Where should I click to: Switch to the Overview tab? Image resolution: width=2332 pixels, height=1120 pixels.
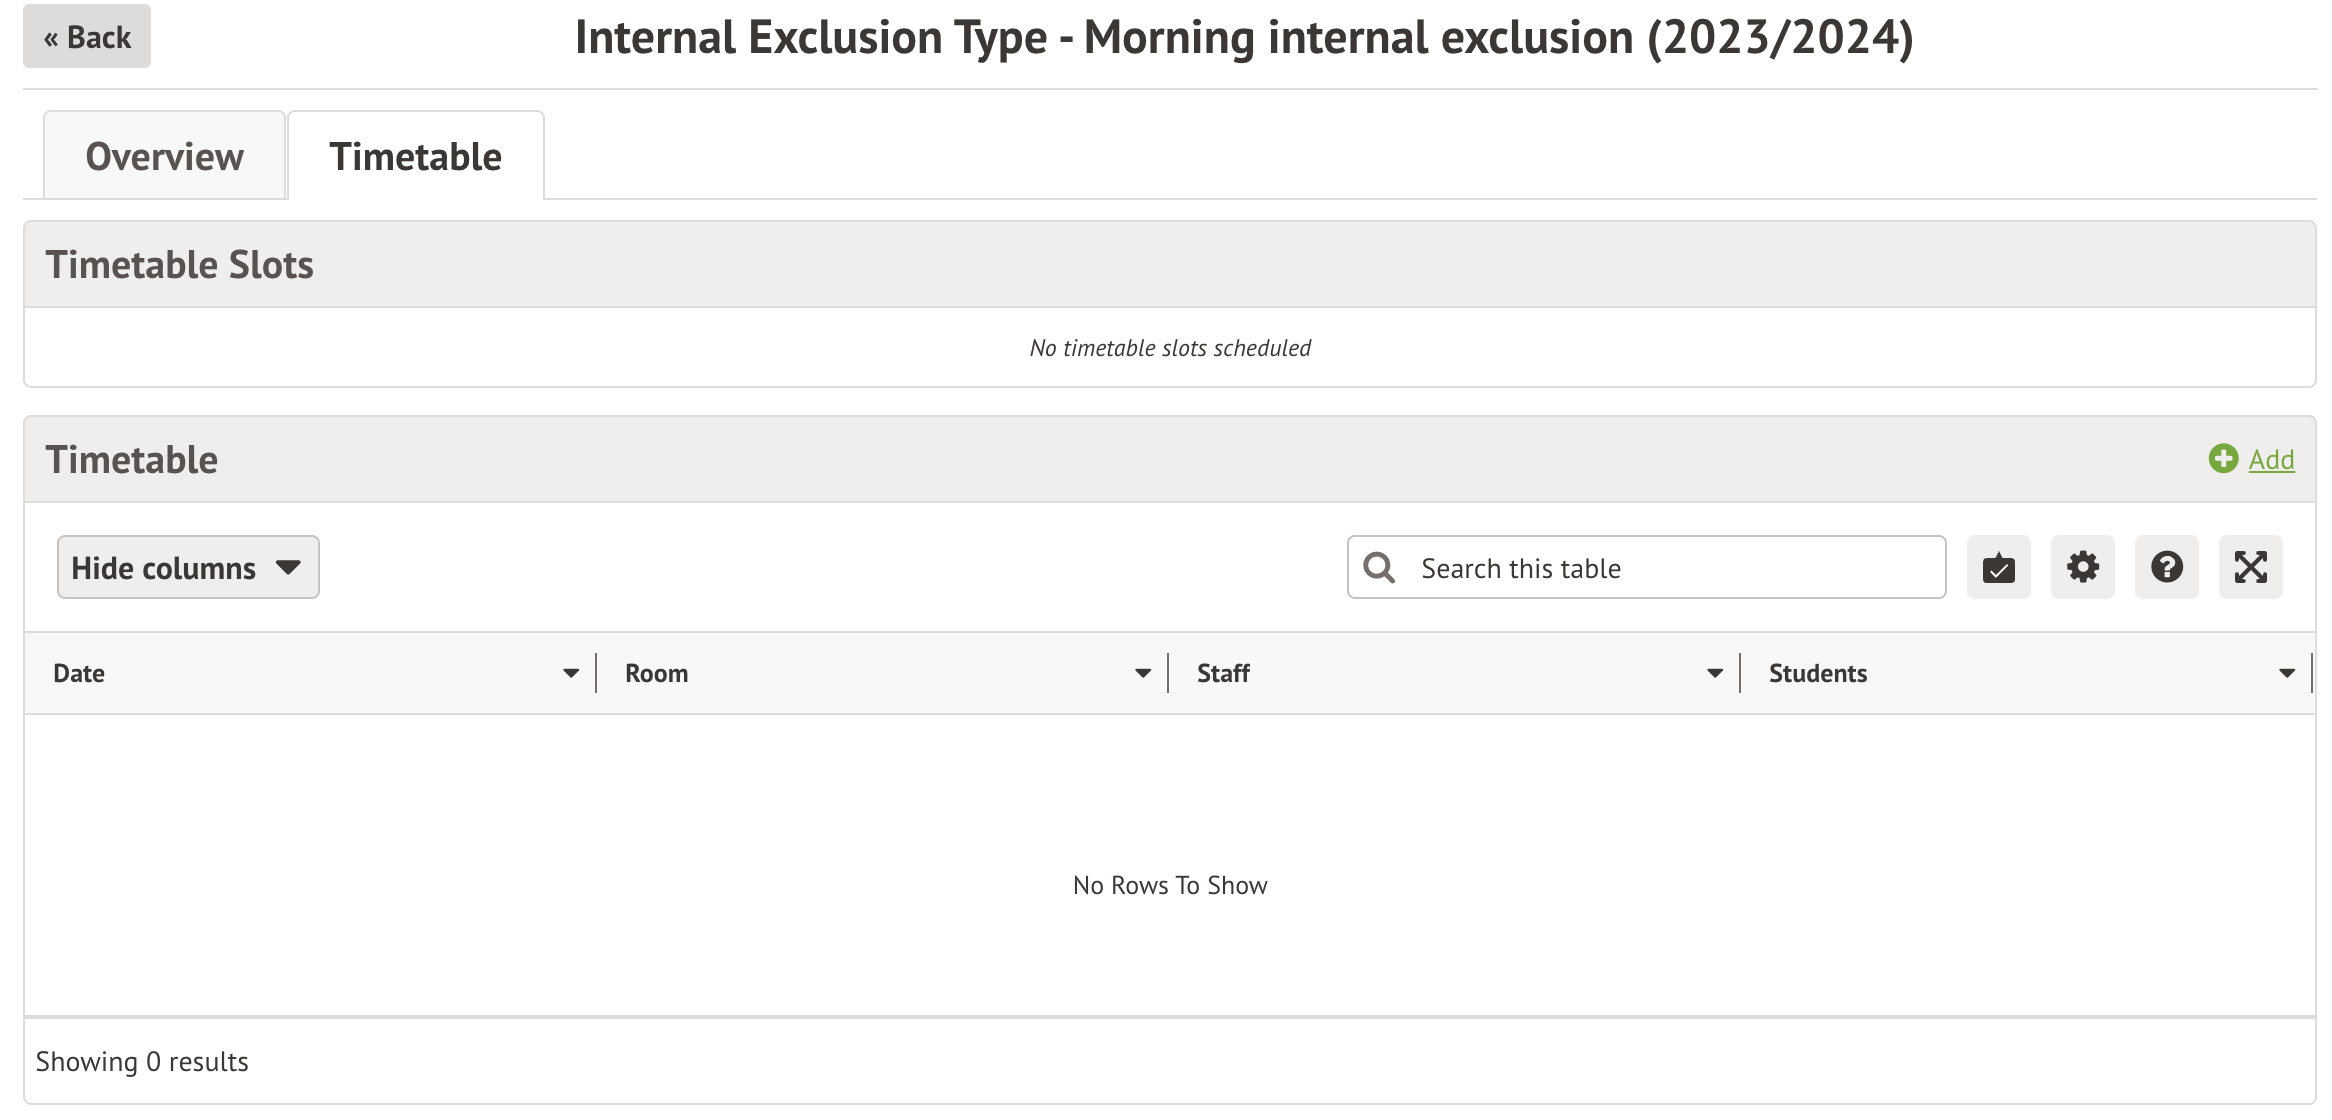[x=165, y=157]
